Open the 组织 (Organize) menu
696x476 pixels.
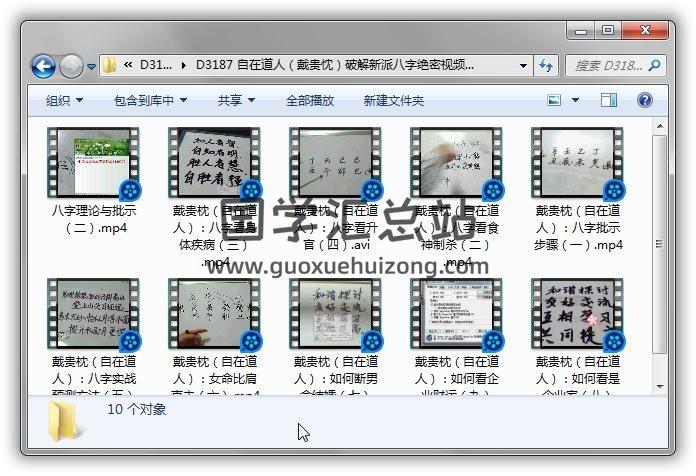pyautogui.click(x=64, y=101)
